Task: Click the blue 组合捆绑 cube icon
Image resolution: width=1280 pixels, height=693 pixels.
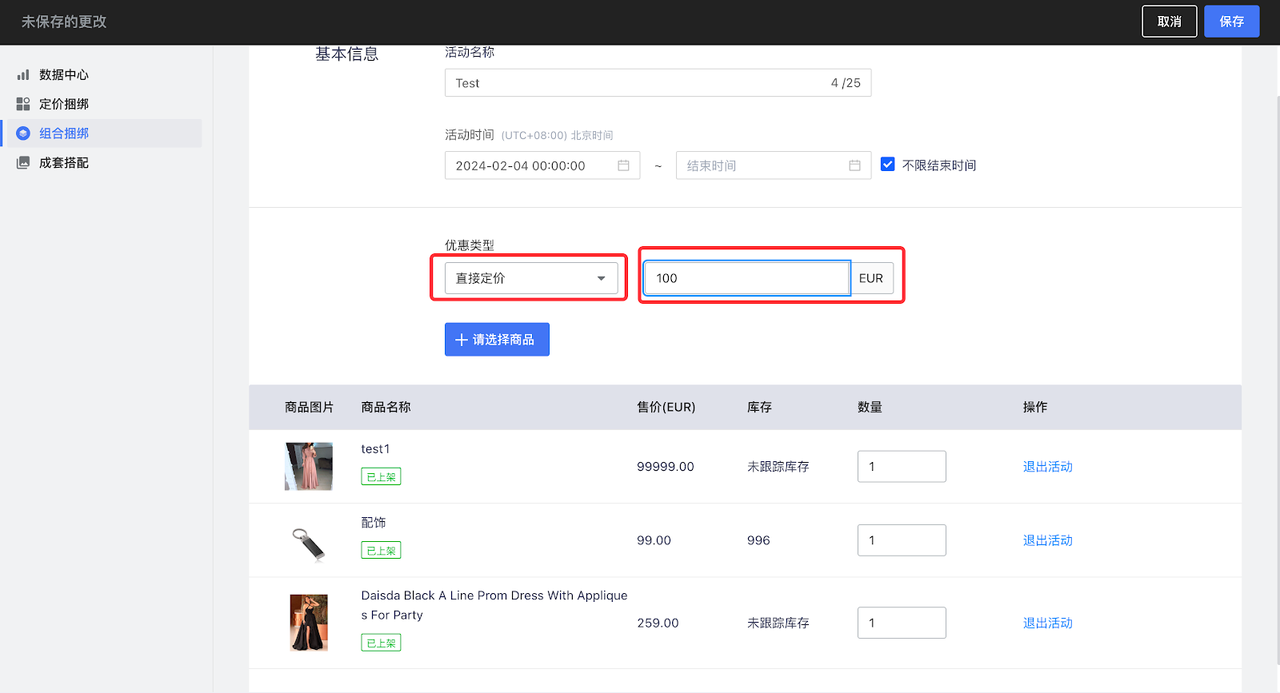Action: (23, 132)
